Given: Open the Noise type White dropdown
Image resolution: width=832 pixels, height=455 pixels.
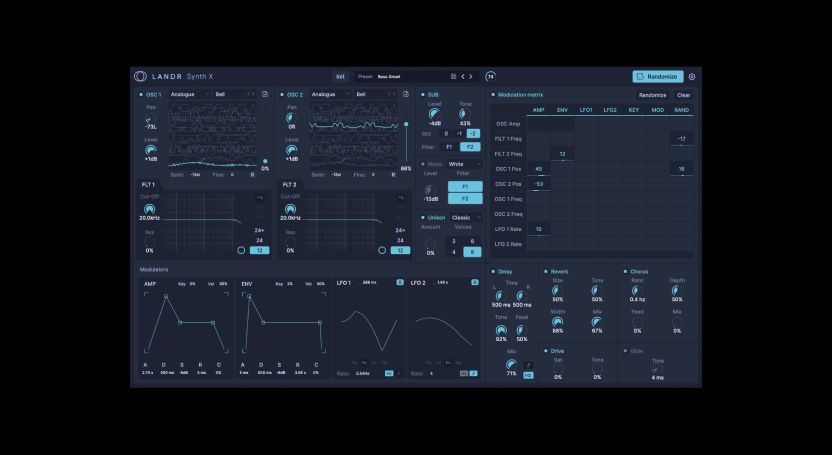Looking at the screenshot, I should (x=465, y=164).
